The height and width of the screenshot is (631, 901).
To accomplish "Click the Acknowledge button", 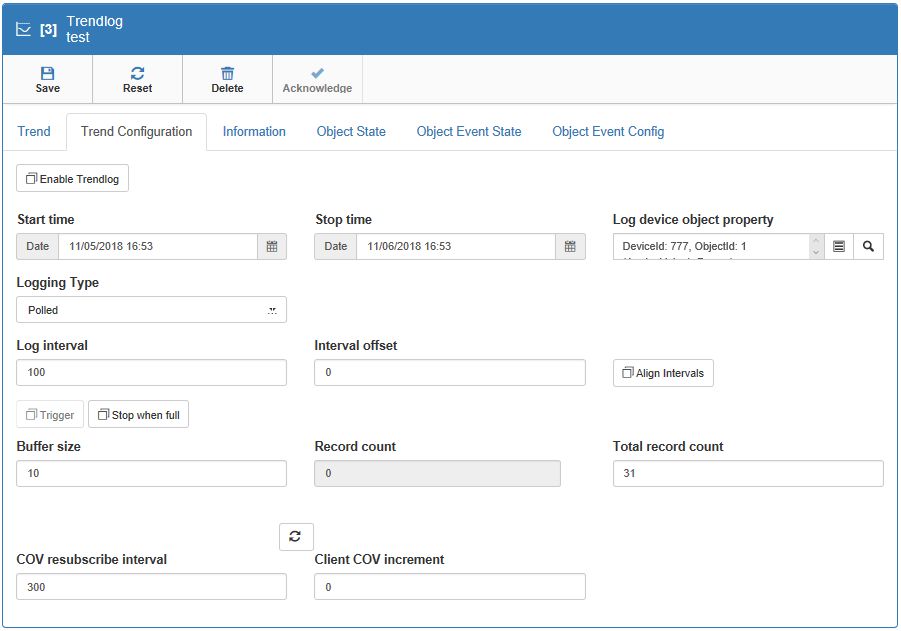I will 317,79.
